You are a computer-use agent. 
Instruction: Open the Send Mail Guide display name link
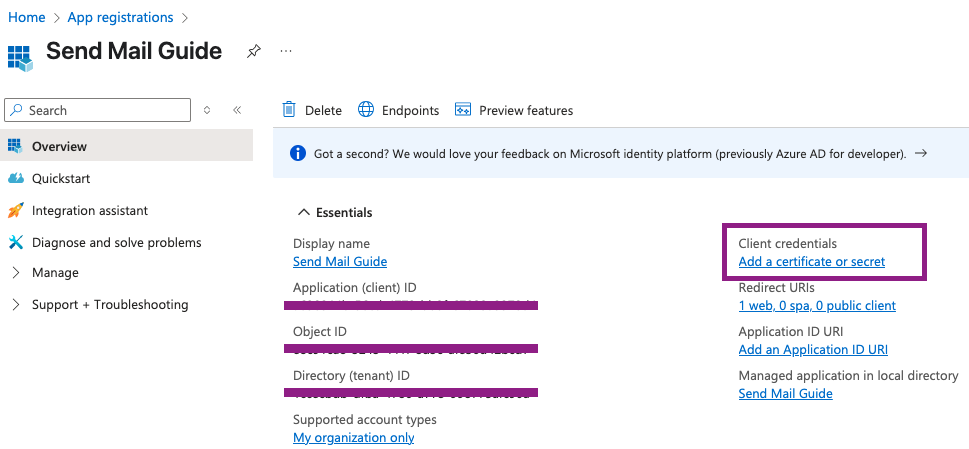click(340, 261)
